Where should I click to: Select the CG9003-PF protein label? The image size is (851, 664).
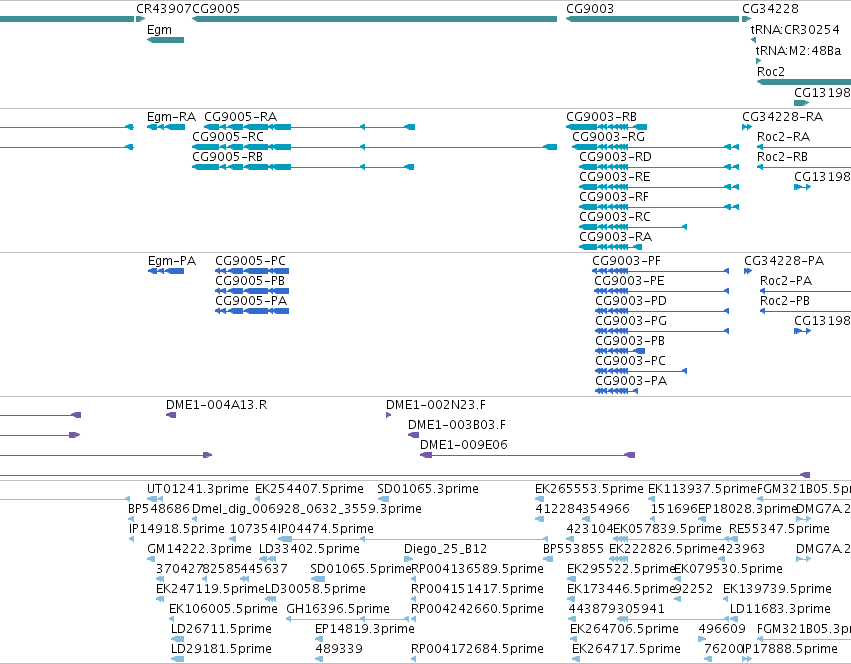pyautogui.click(x=626, y=261)
